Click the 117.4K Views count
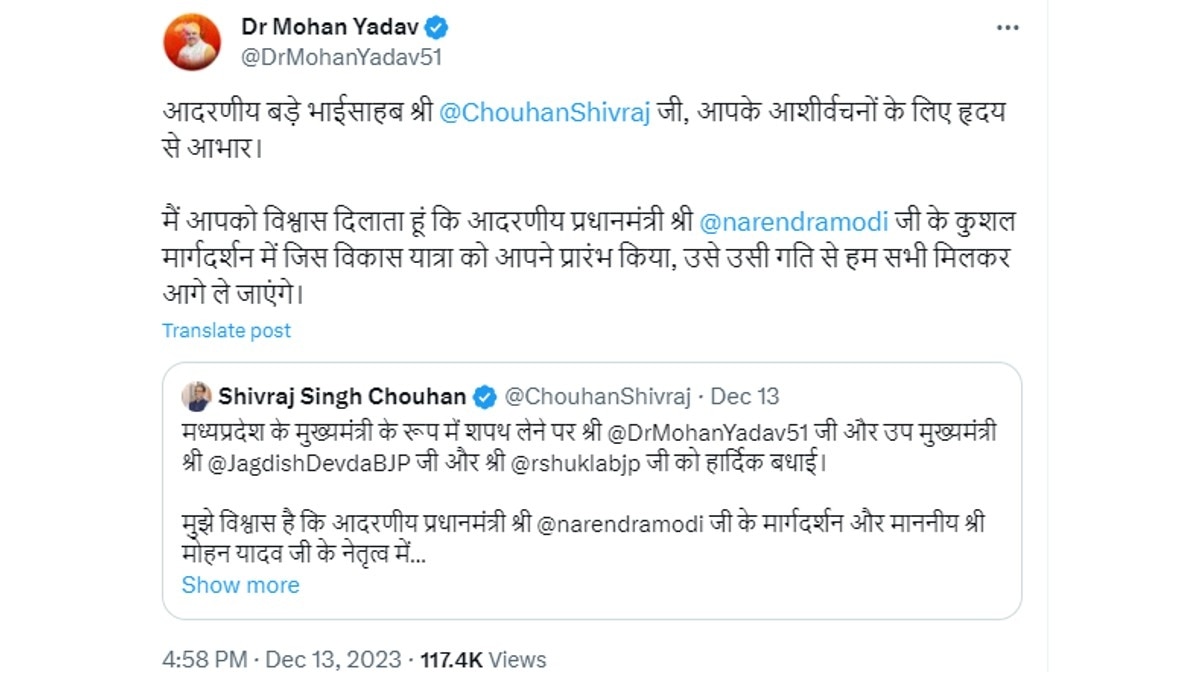This screenshot has width=1200, height=675. (483, 660)
